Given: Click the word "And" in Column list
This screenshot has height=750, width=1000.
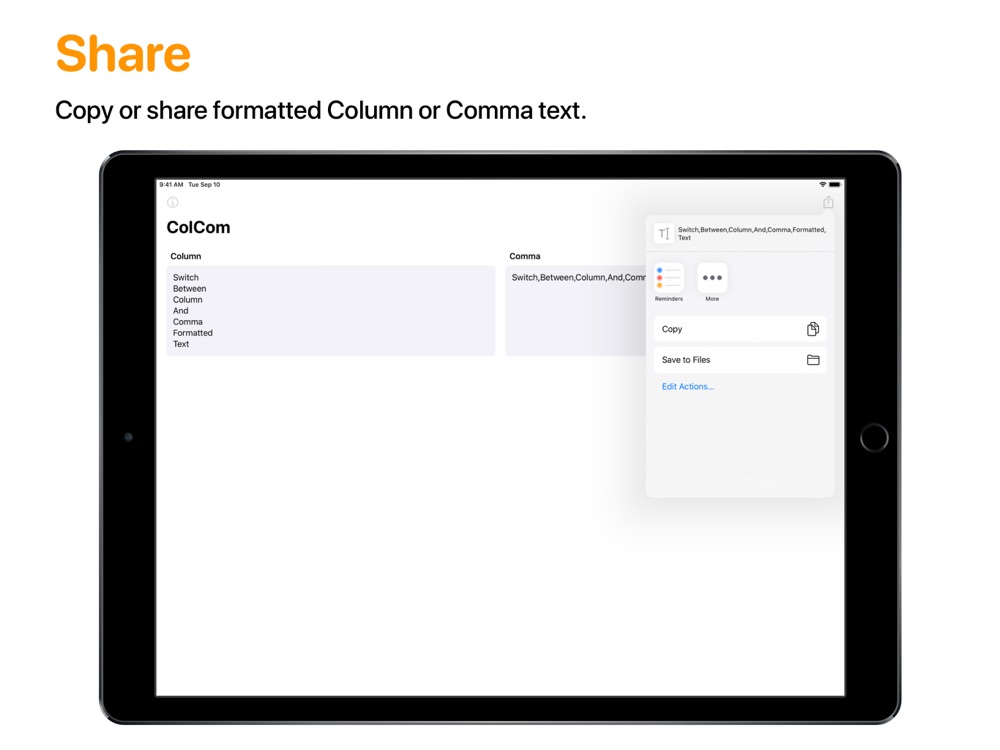Looking at the screenshot, I should [180, 311].
